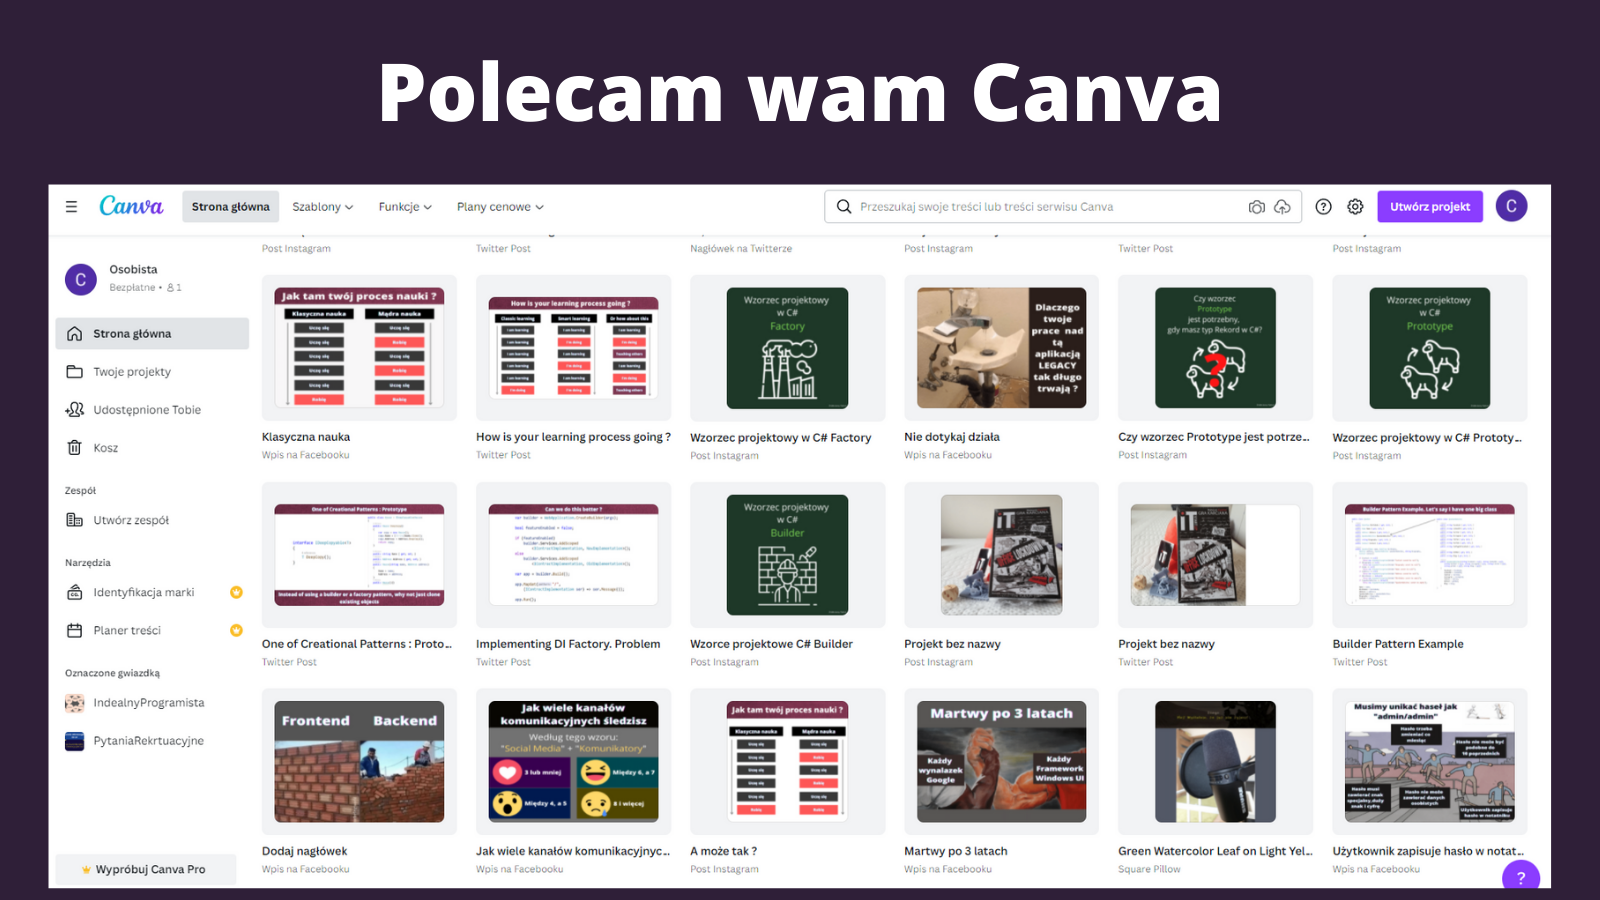
Task: Open the Wzorzec projektowy w C# Factory thumbnail
Action: (788, 348)
